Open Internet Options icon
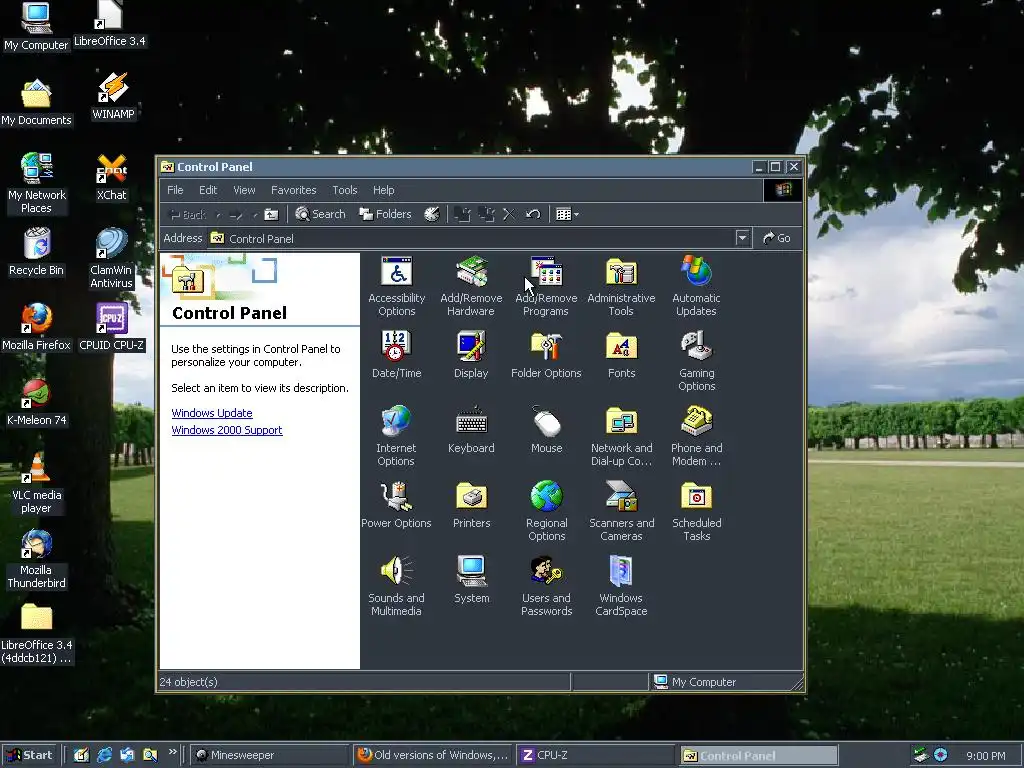This screenshot has height=768, width=1024. pyautogui.click(x=396, y=436)
